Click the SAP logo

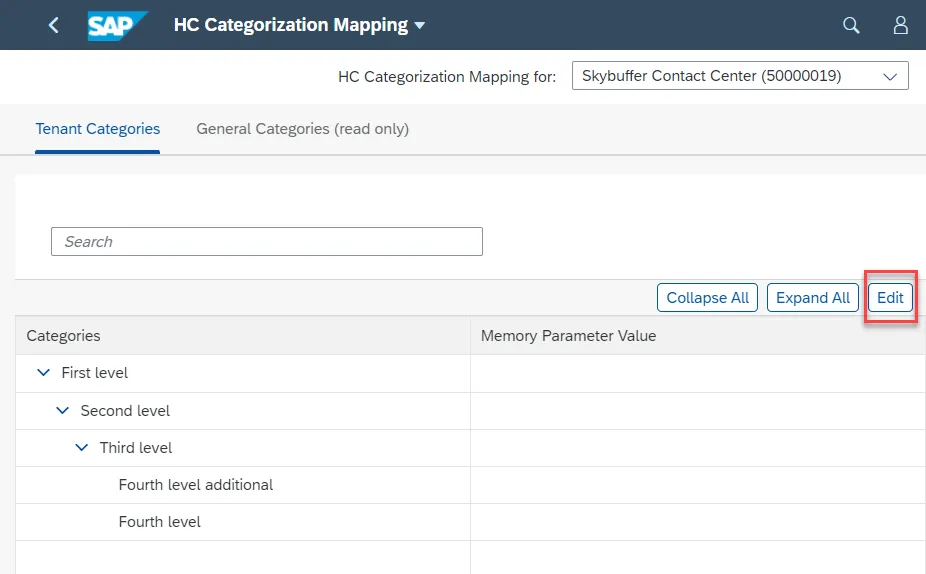tap(117, 25)
